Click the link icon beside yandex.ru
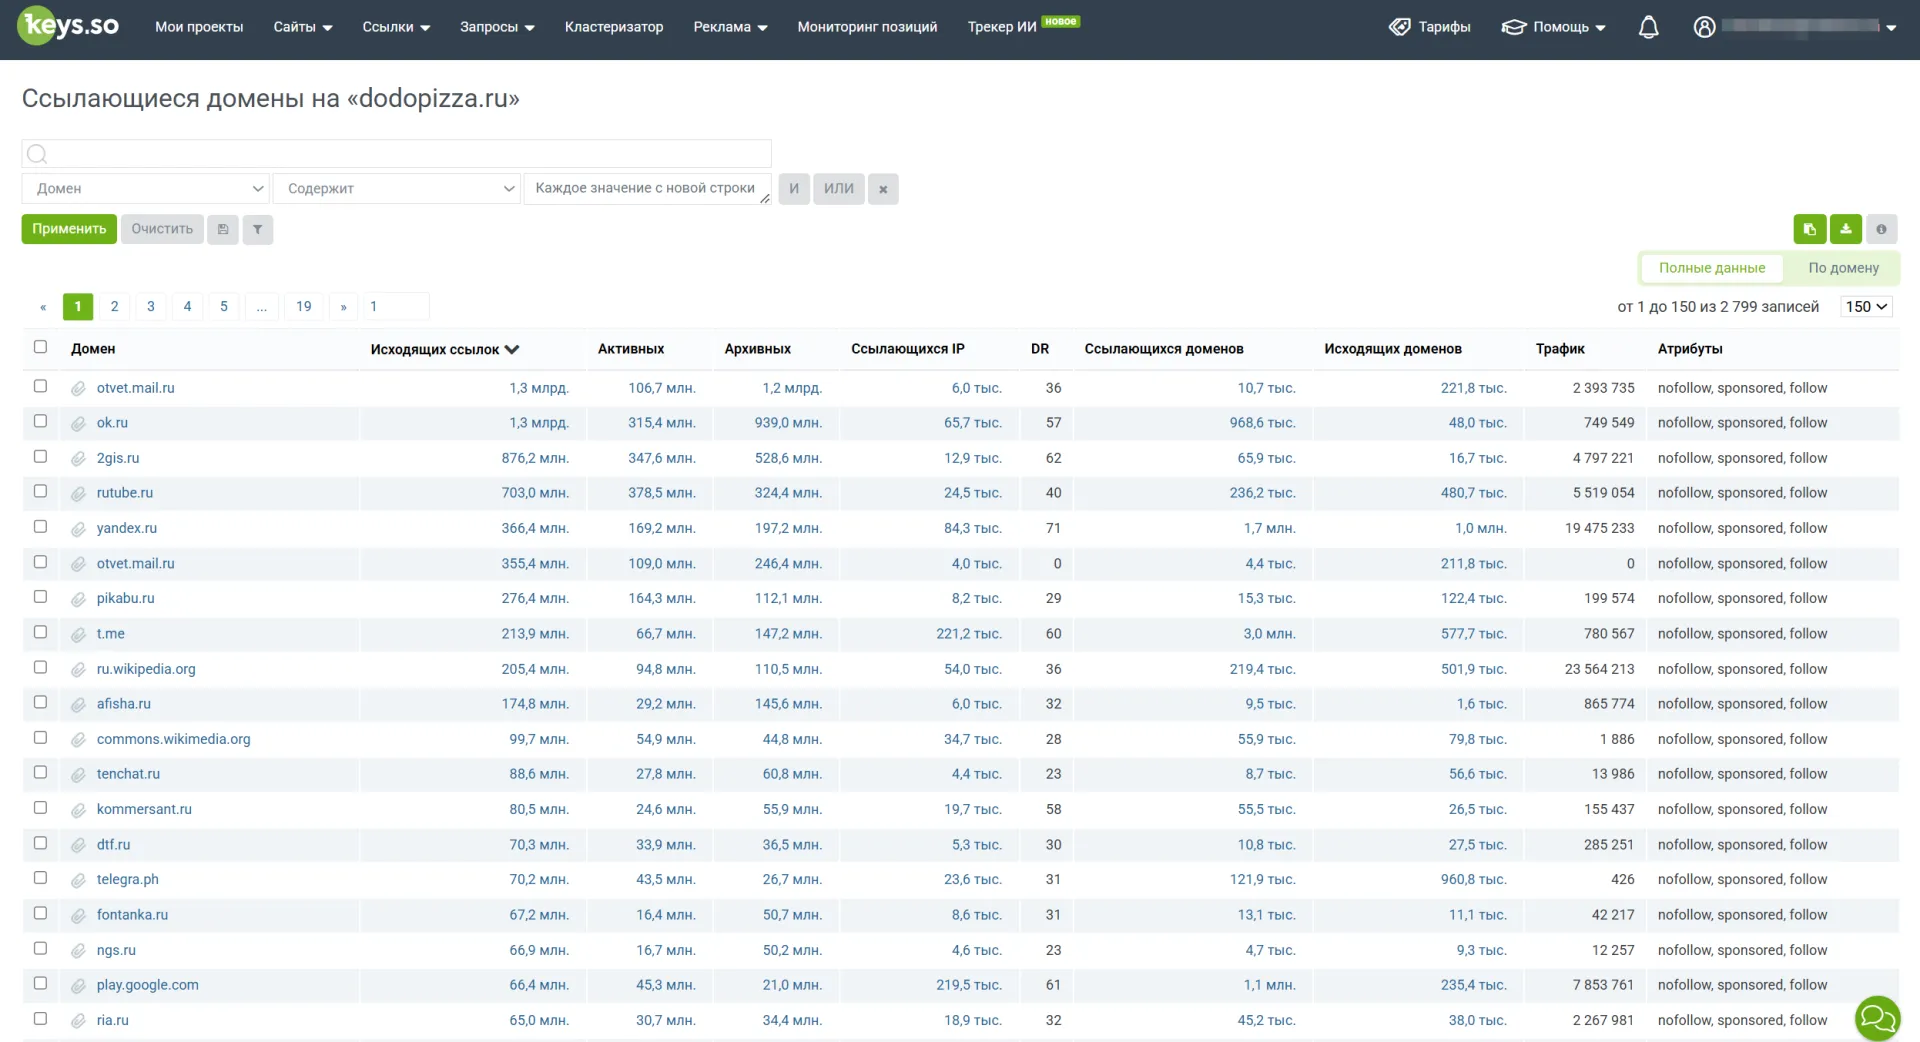 (x=78, y=529)
